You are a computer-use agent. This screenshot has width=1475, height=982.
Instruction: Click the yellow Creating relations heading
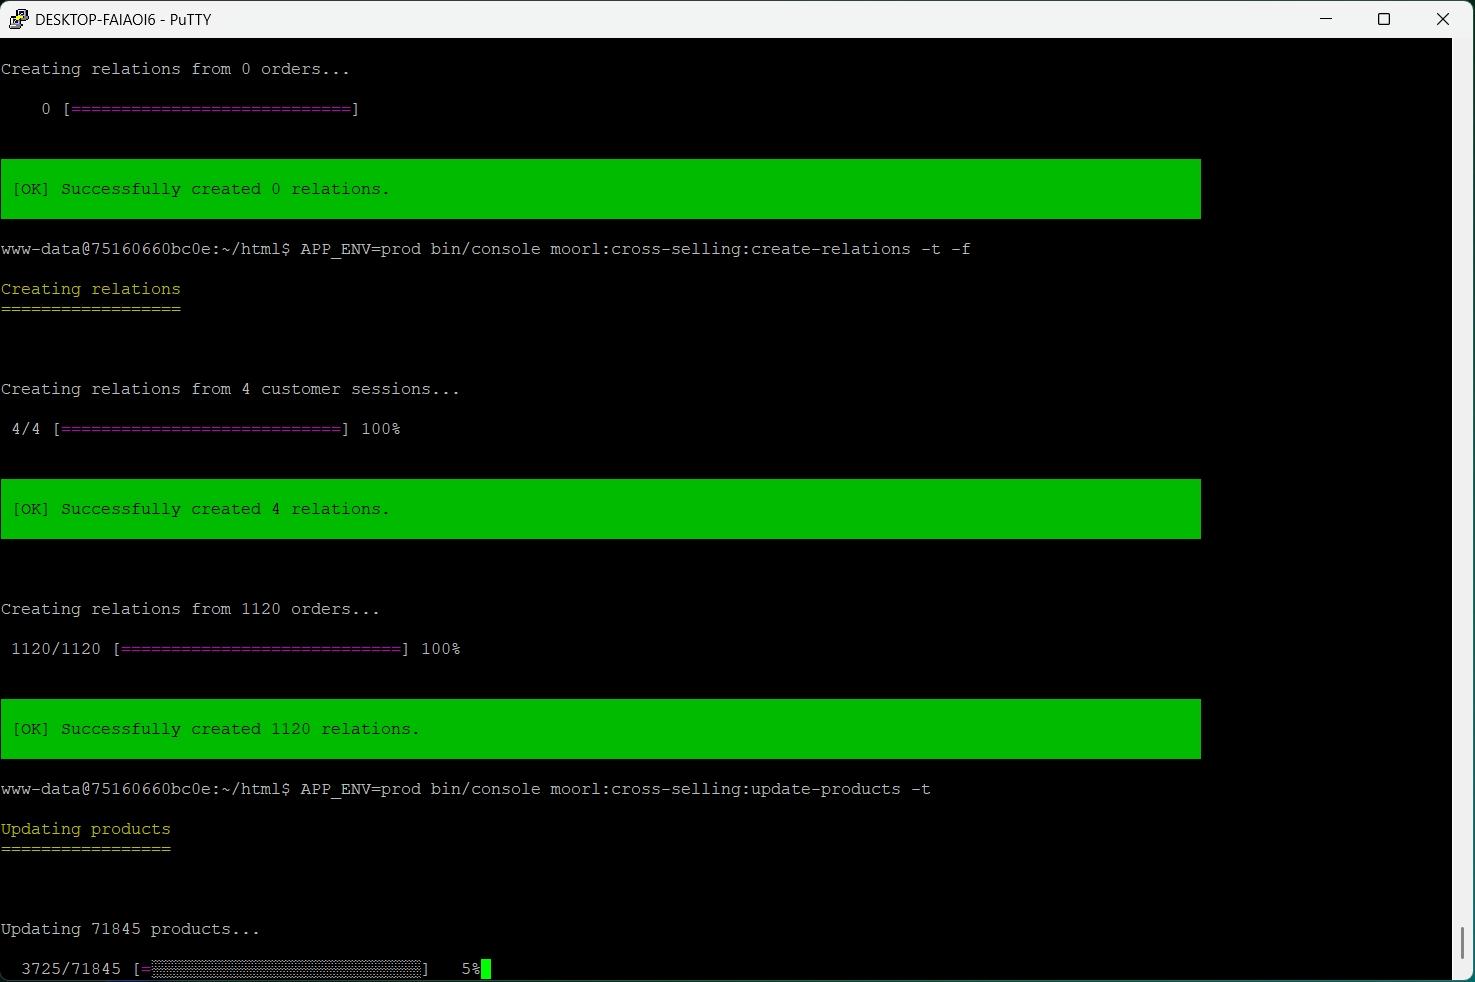90,289
